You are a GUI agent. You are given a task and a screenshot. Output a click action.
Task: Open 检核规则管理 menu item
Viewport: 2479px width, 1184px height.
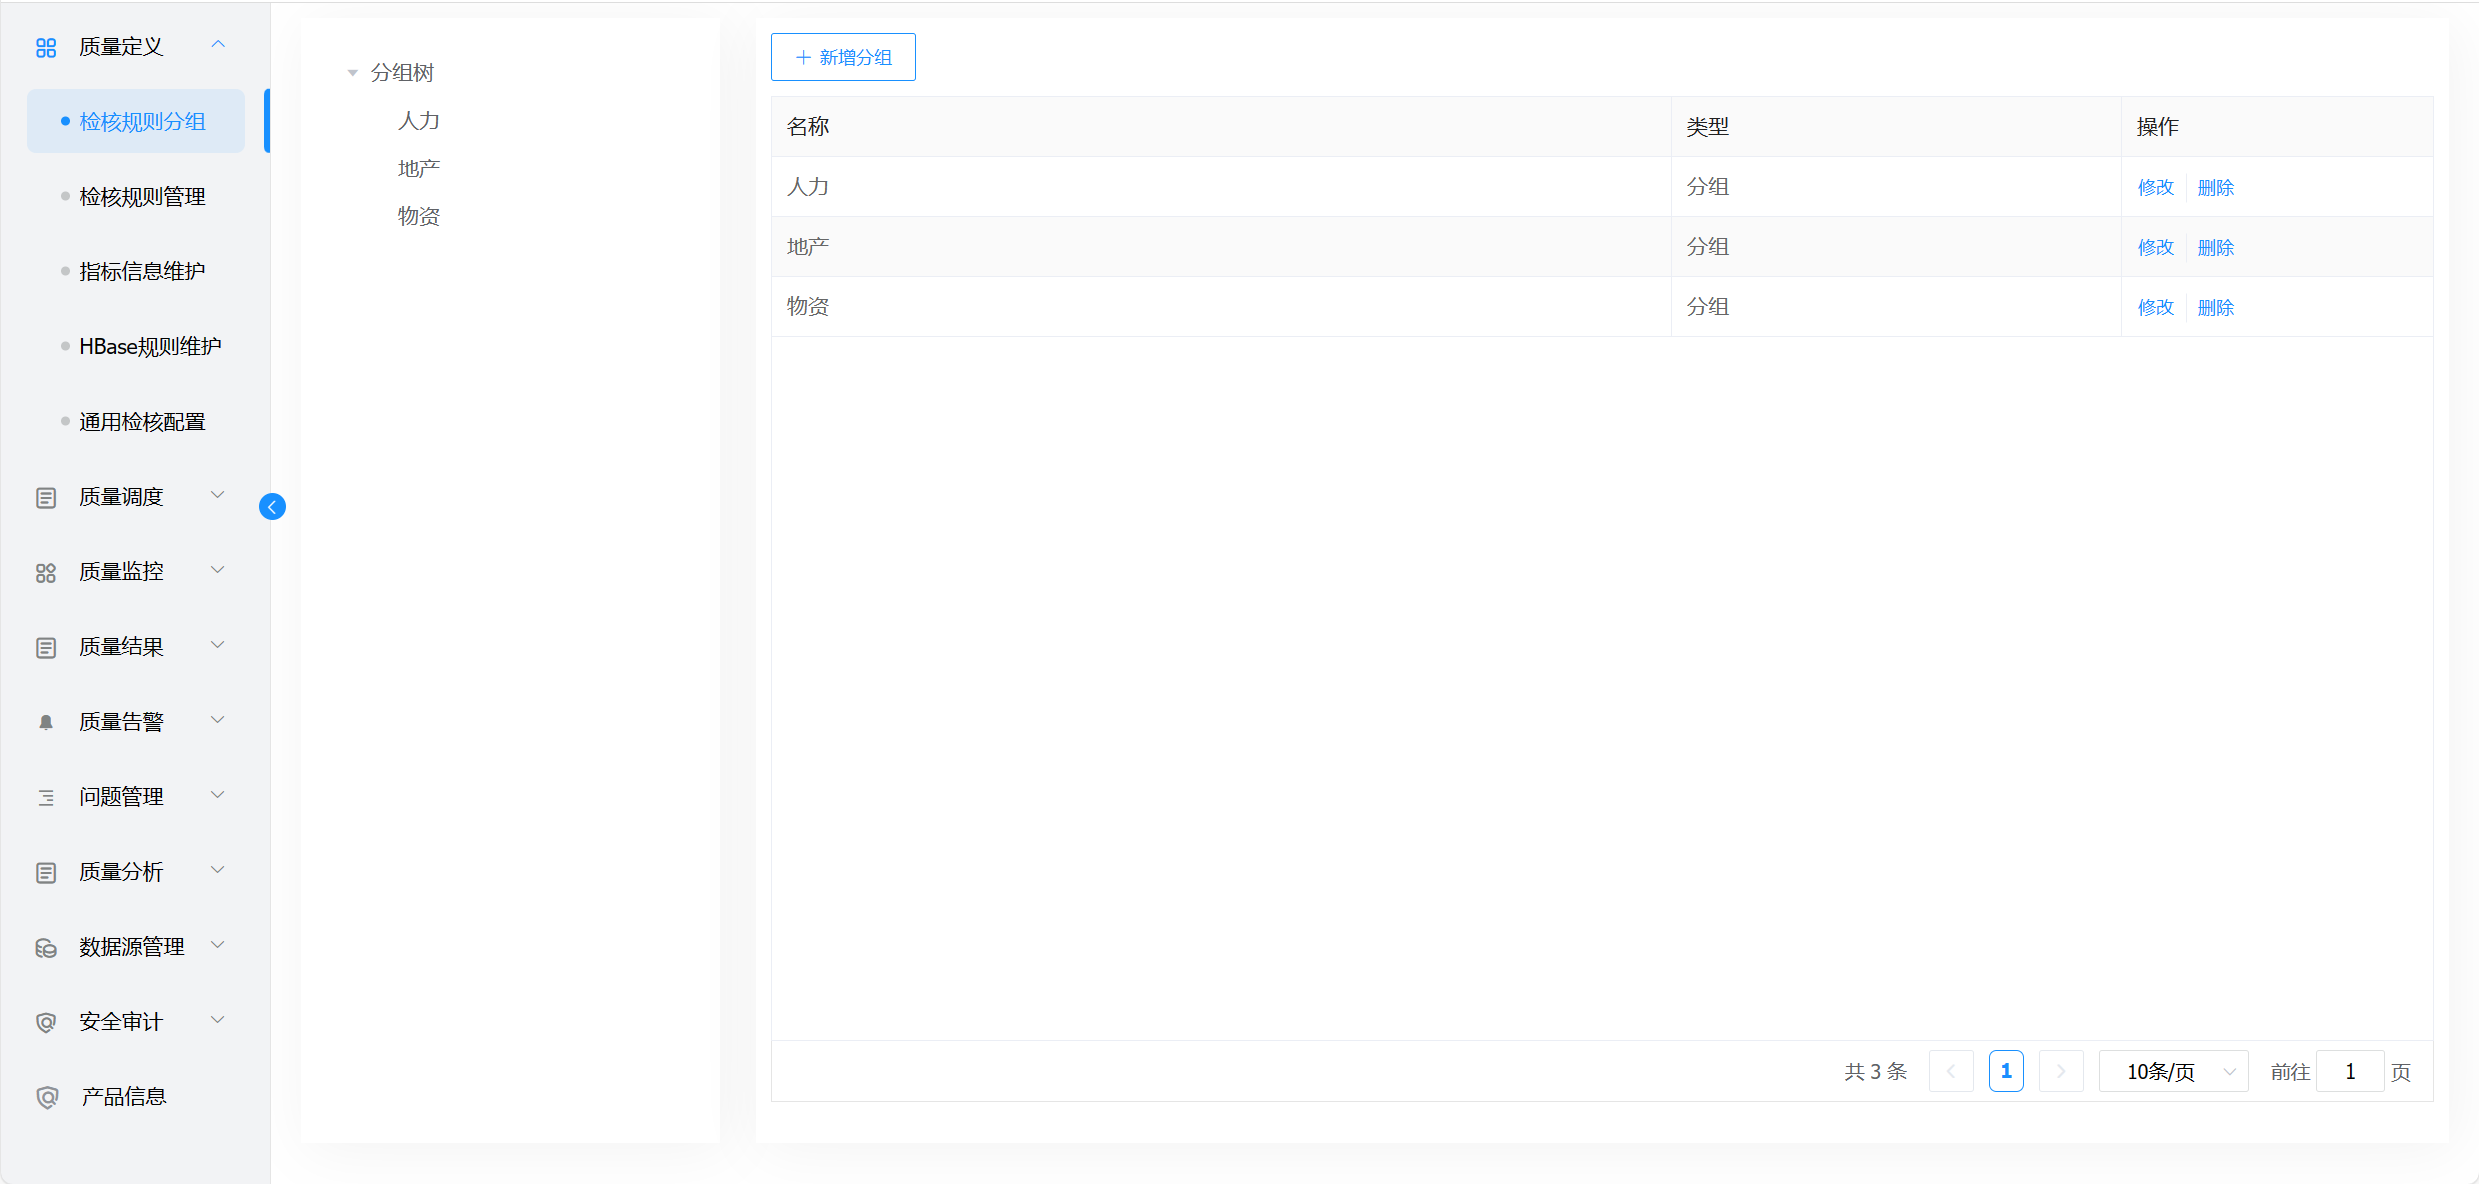142,197
